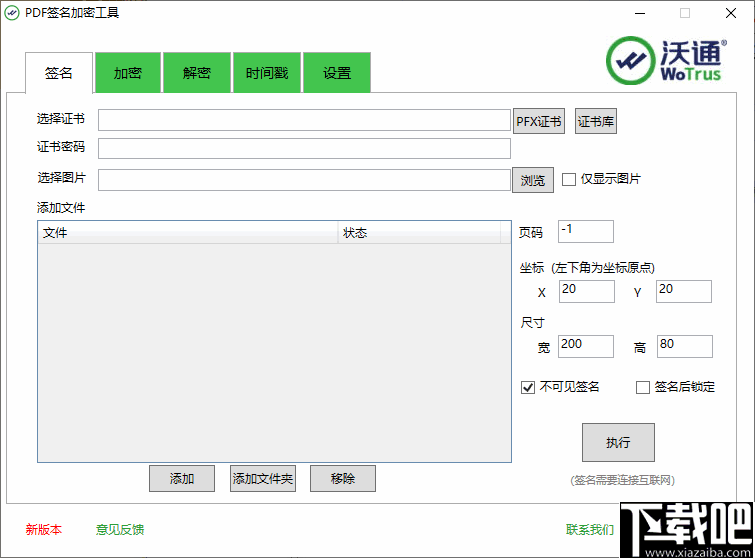Click the 选择图片 path field
The width and height of the screenshot is (755, 558).
(304, 180)
